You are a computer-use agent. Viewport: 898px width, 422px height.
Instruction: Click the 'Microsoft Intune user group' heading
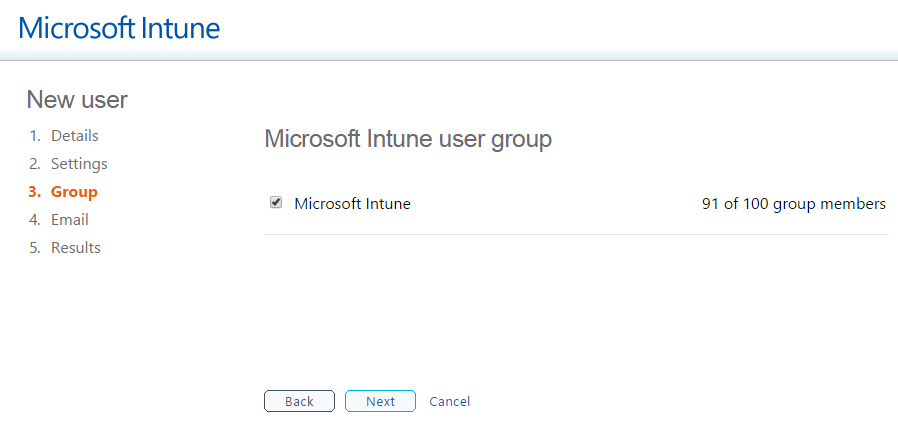click(408, 139)
